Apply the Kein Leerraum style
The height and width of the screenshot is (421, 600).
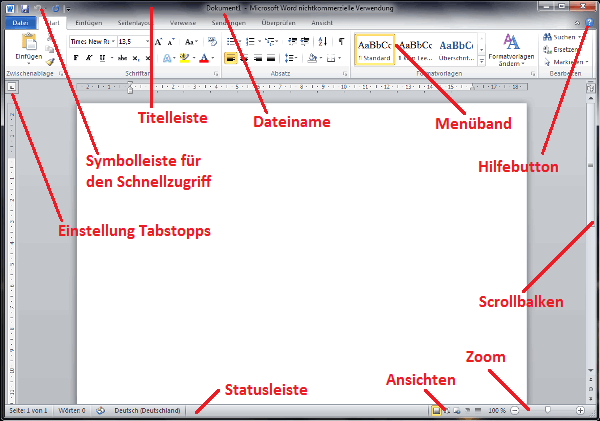416,50
